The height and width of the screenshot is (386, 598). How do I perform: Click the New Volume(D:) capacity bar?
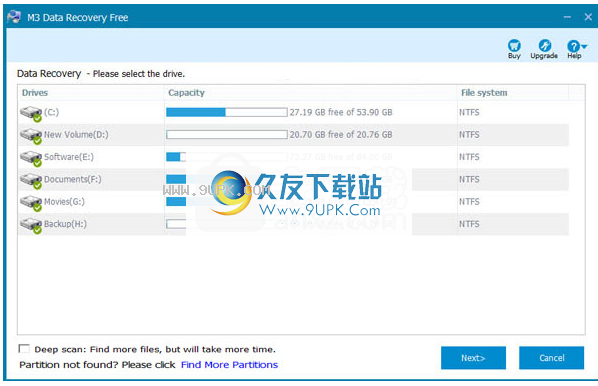pos(227,135)
